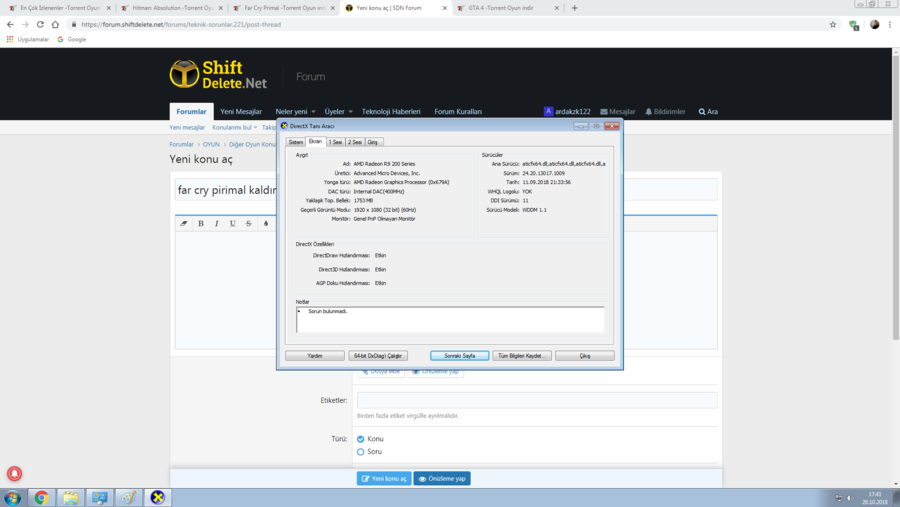Click the Etiketler tags input field
The height and width of the screenshot is (507, 900).
[x=537, y=401]
